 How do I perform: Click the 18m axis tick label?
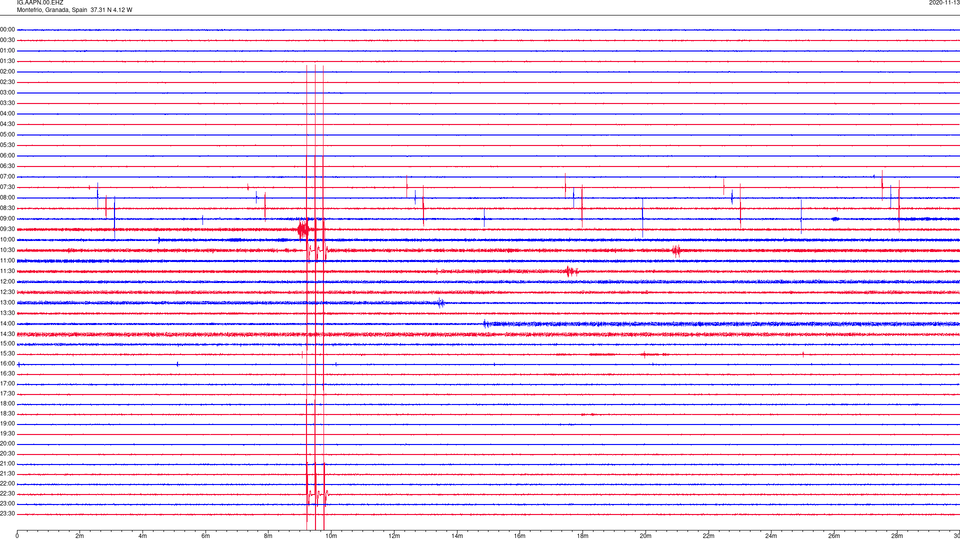pyautogui.click(x=583, y=536)
